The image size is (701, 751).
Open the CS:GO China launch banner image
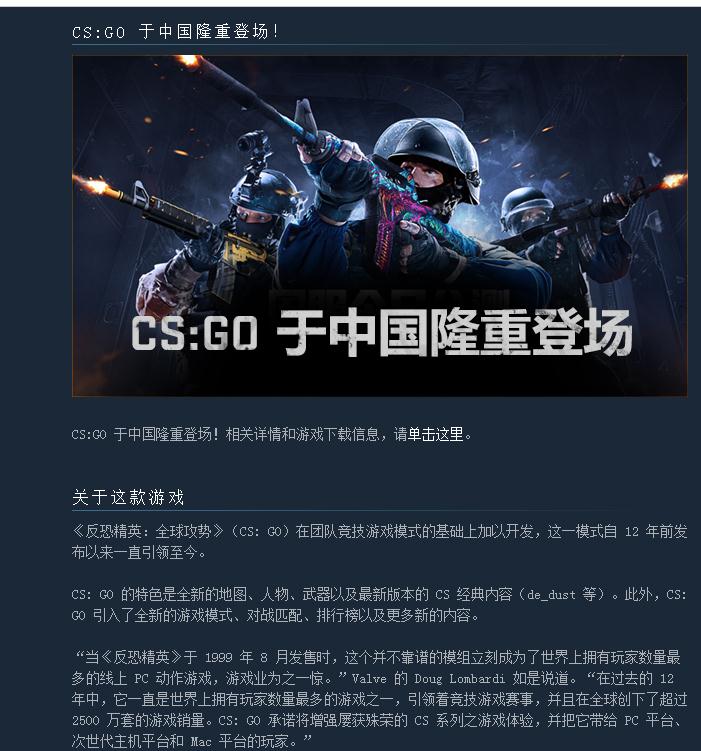tap(380, 226)
